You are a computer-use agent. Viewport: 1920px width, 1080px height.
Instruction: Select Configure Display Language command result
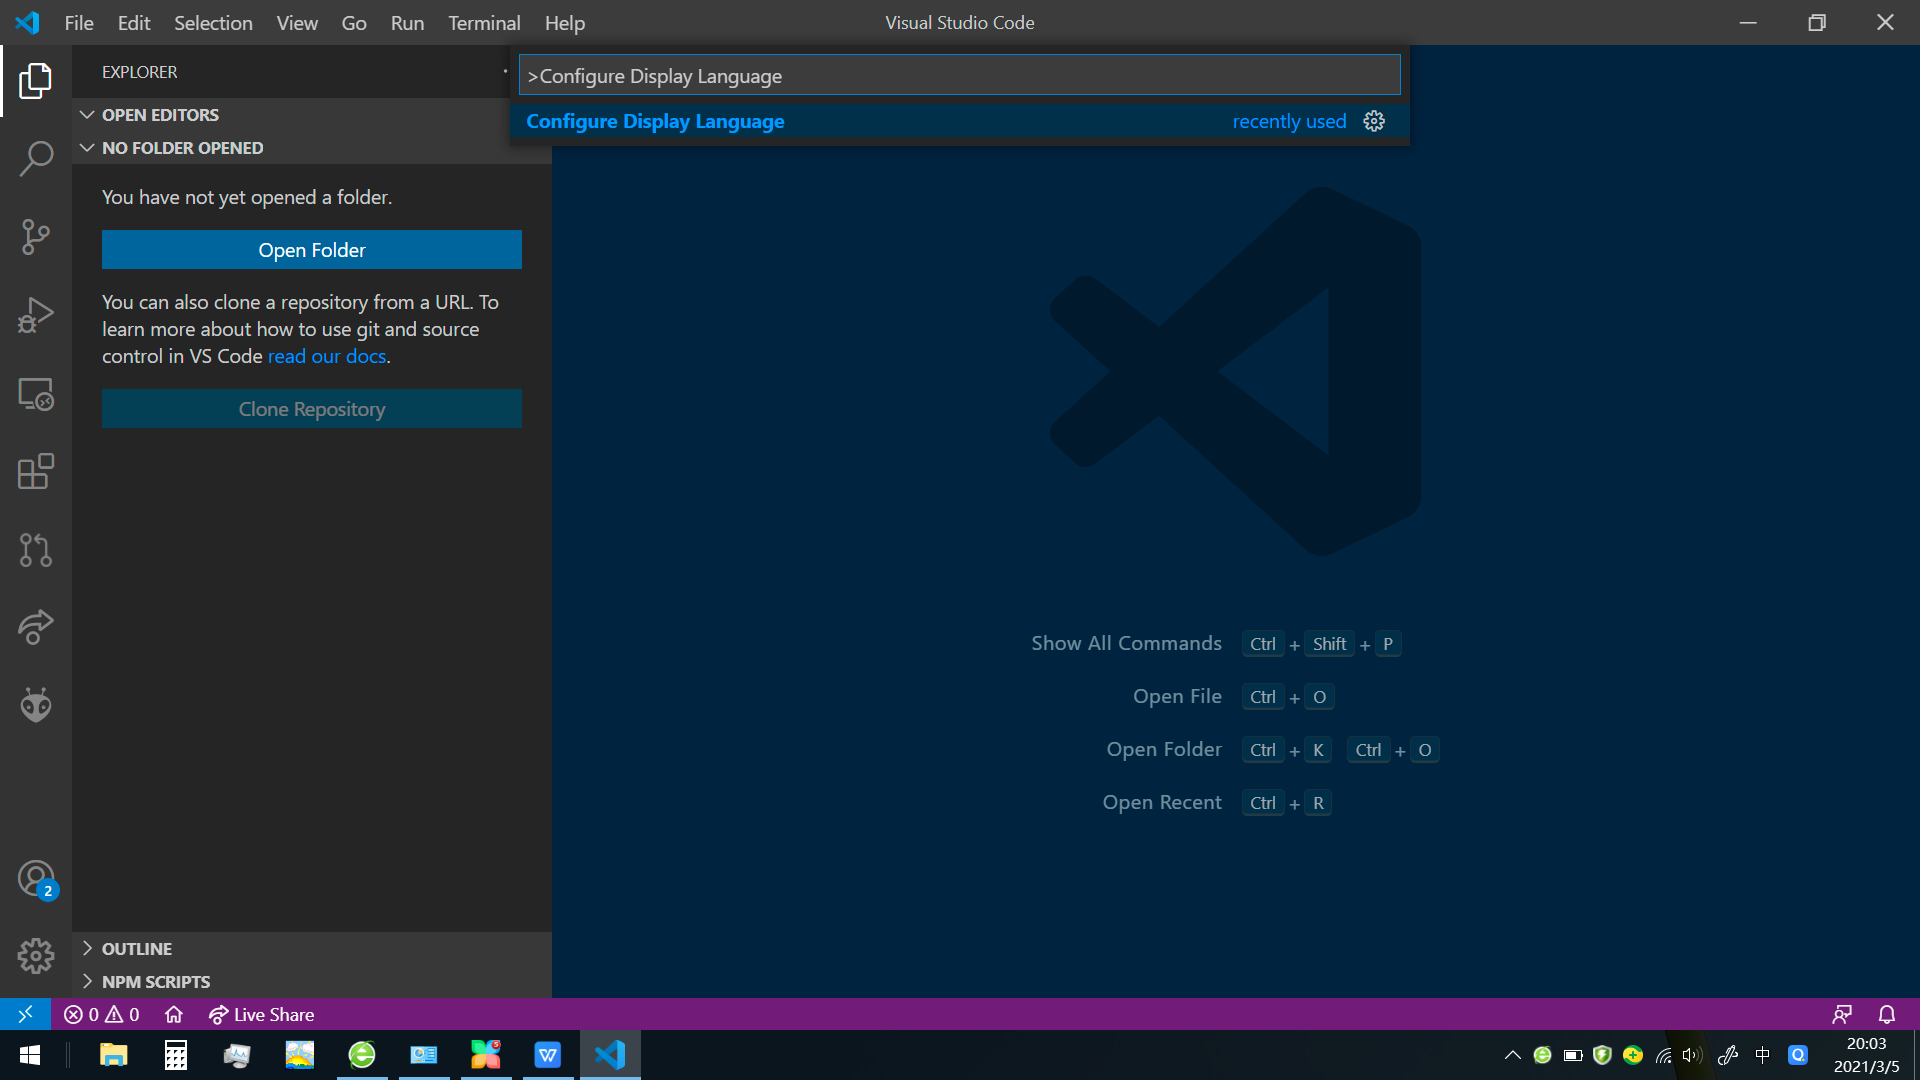pyautogui.click(x=960, y=121)
